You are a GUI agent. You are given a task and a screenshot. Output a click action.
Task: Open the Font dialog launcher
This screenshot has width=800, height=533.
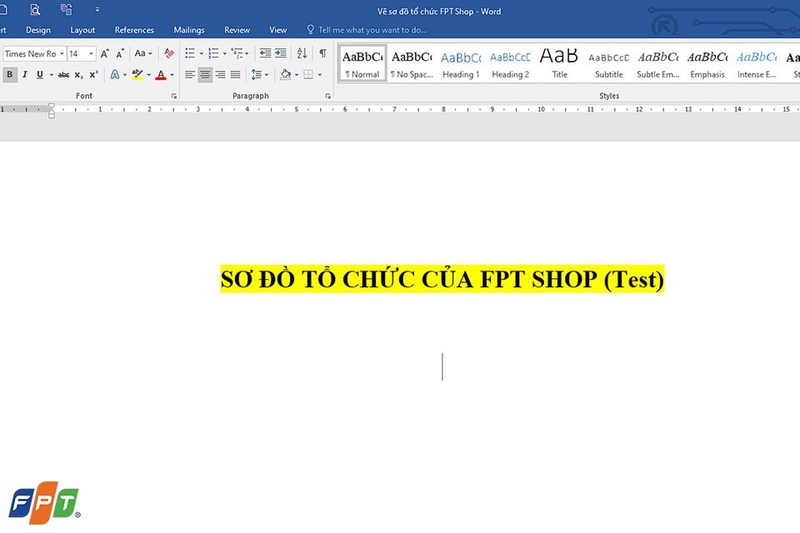point(174,96)
